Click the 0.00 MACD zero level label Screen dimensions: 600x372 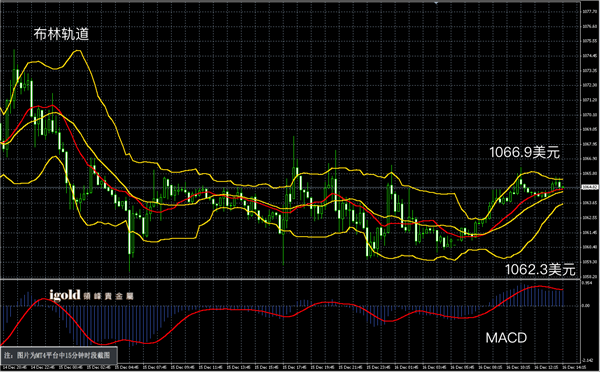[585, 306]
